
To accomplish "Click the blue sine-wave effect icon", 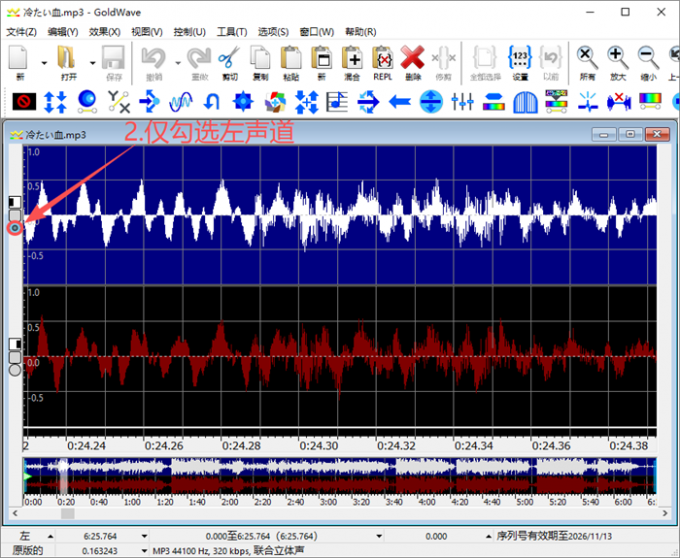I will (x=181, y=102).
